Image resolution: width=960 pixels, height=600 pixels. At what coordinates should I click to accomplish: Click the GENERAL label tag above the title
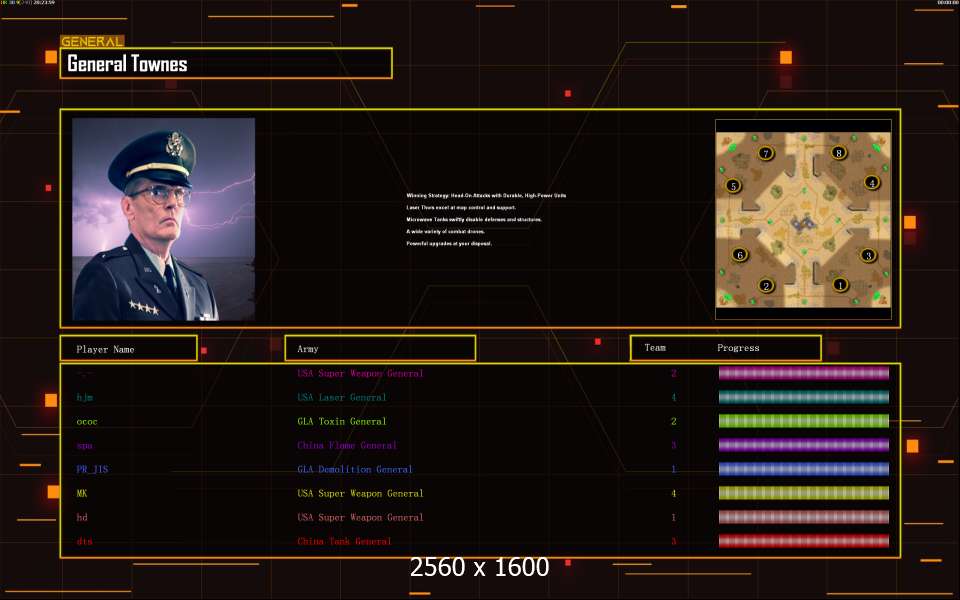(x=92, y=41)
